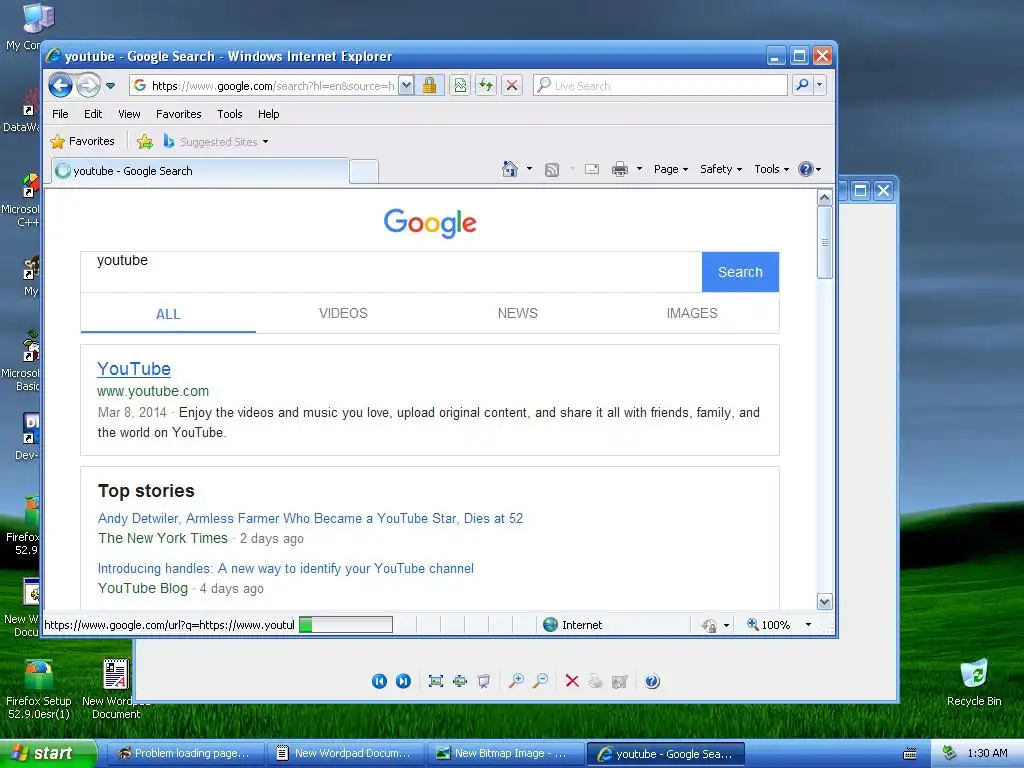Click the address bar URL field
Image resolution: width=1024 pixels, height=768 pixels.
264,86
